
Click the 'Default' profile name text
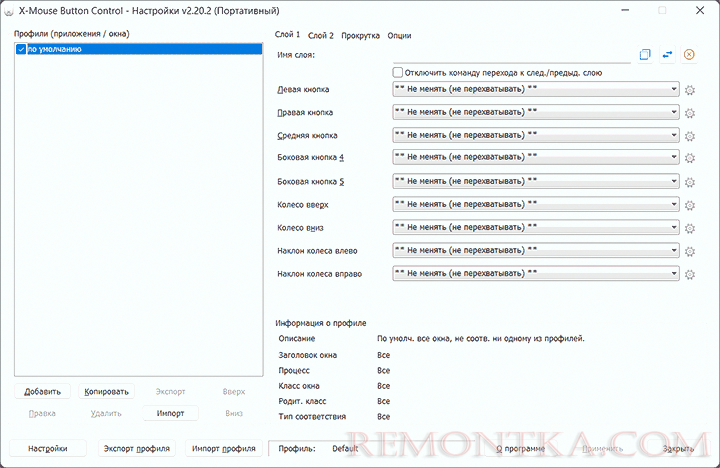[x=345, y=449]
